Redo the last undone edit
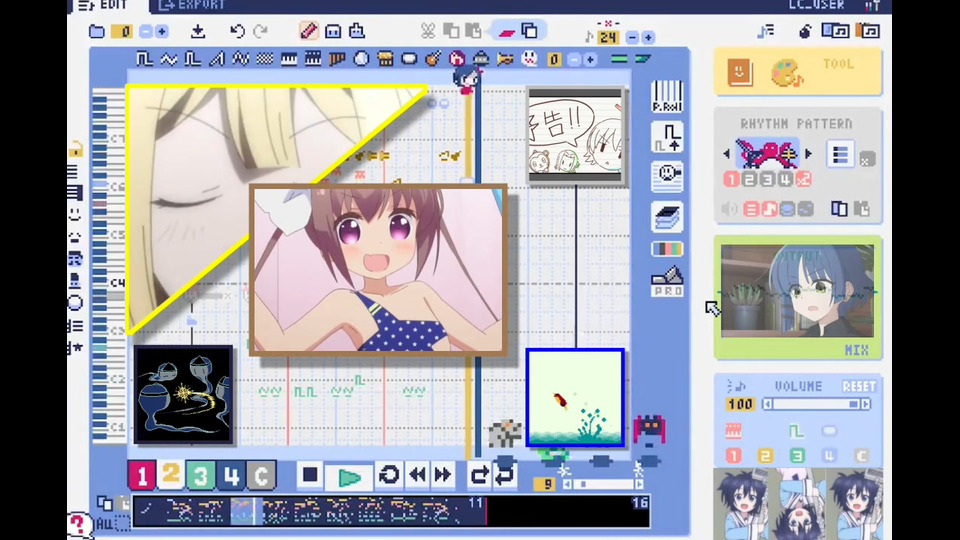 click(261, 31)
